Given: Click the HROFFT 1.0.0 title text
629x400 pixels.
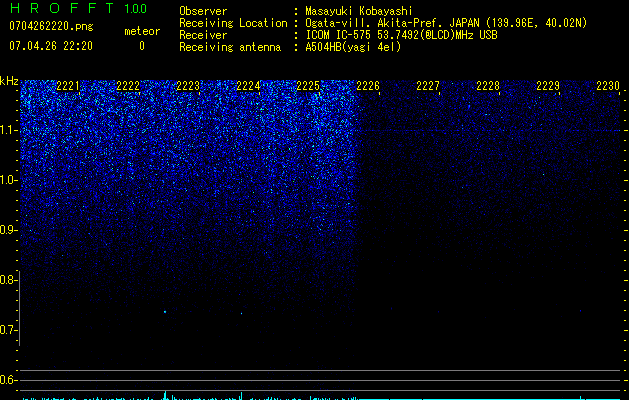Looking at the screenshot, I should pyautogui.click(x=78, y=8).
